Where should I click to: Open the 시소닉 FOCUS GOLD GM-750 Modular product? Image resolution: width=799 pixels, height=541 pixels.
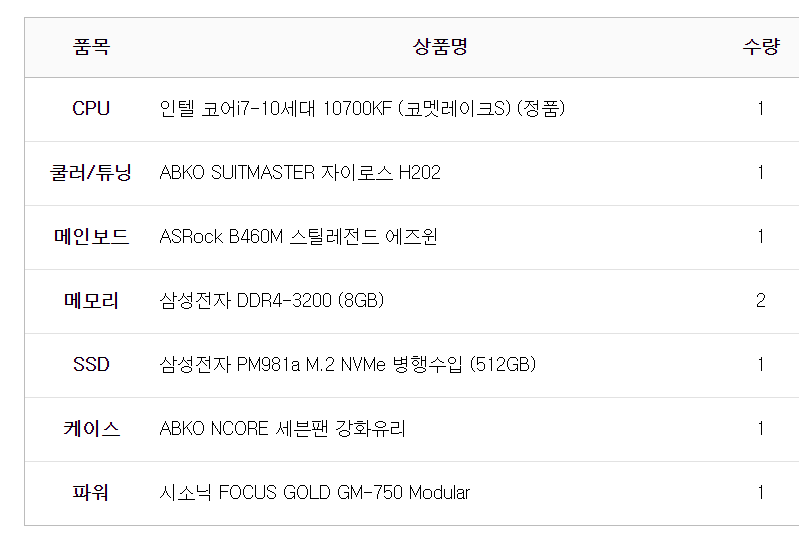click(315, 493)
